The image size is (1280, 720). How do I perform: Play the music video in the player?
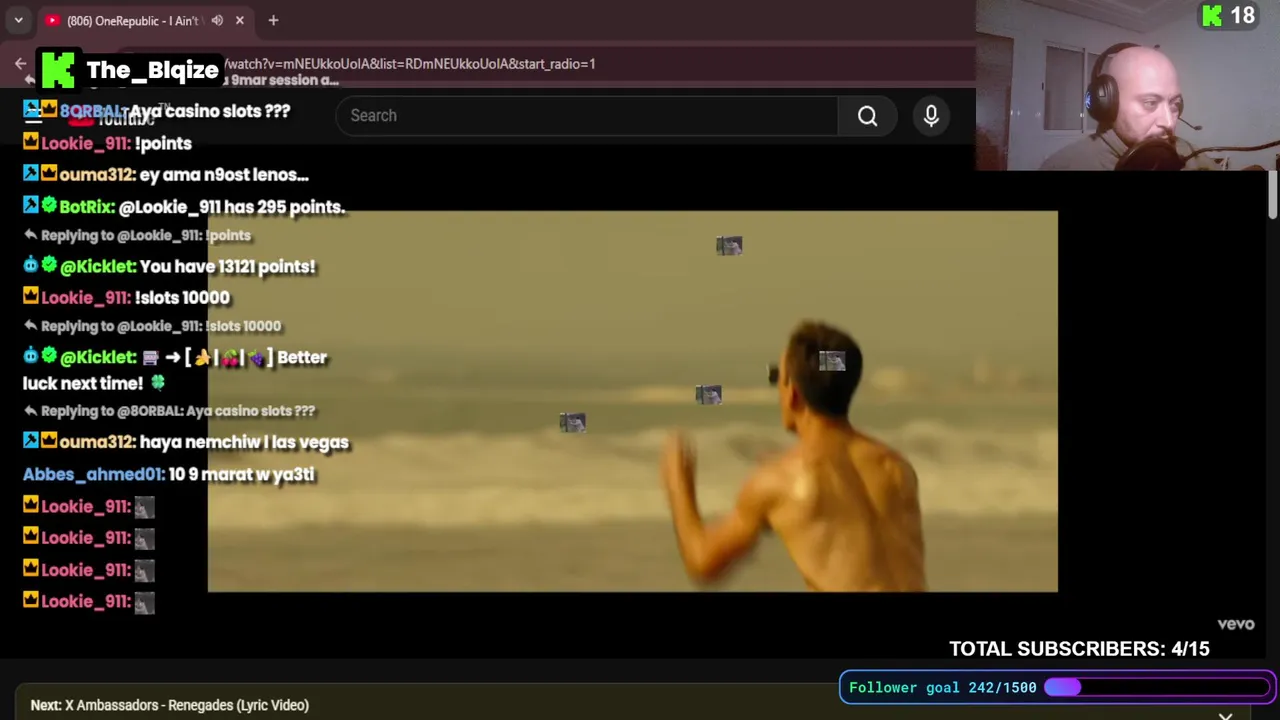pyautogui.click(x=632, y=401)
